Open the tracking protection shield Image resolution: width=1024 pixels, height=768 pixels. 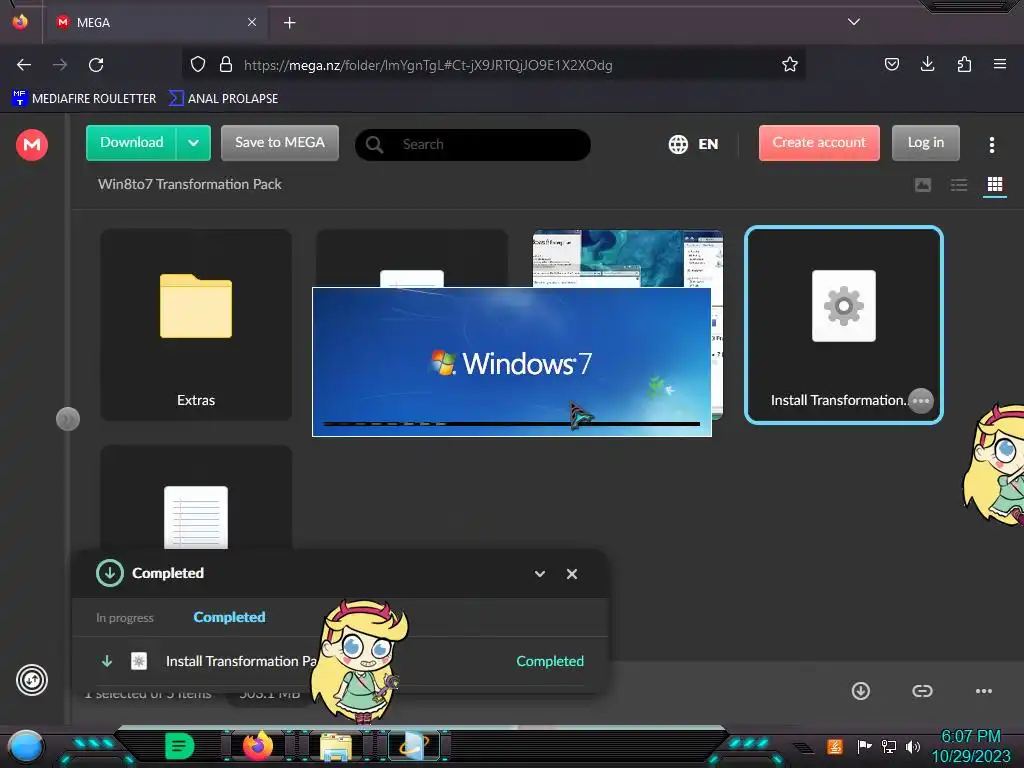(x=198, y=65)
